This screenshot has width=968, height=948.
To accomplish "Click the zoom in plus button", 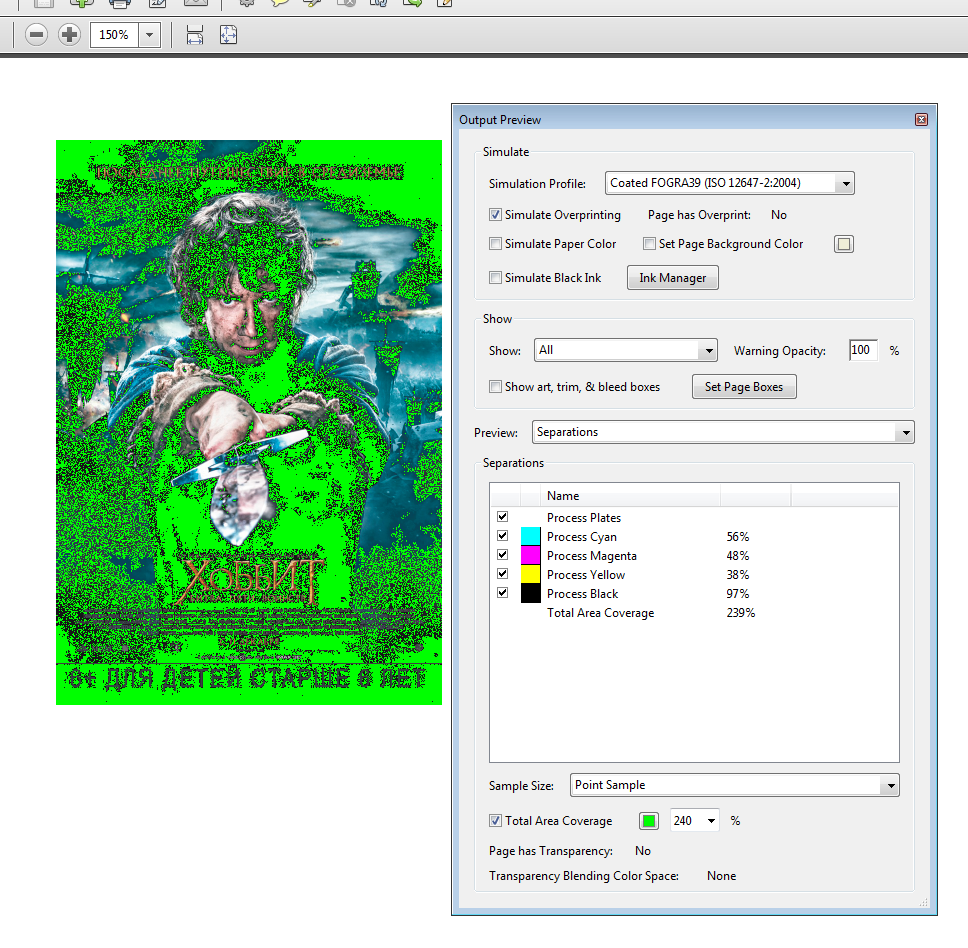I will click(x=69, y=35).
